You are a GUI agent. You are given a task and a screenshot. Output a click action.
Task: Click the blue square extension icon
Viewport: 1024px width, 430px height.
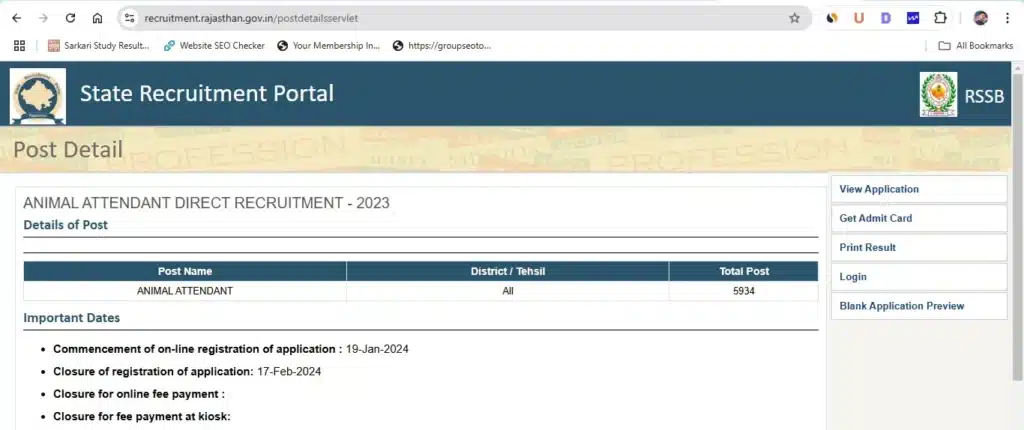click(x=913, y=18)
